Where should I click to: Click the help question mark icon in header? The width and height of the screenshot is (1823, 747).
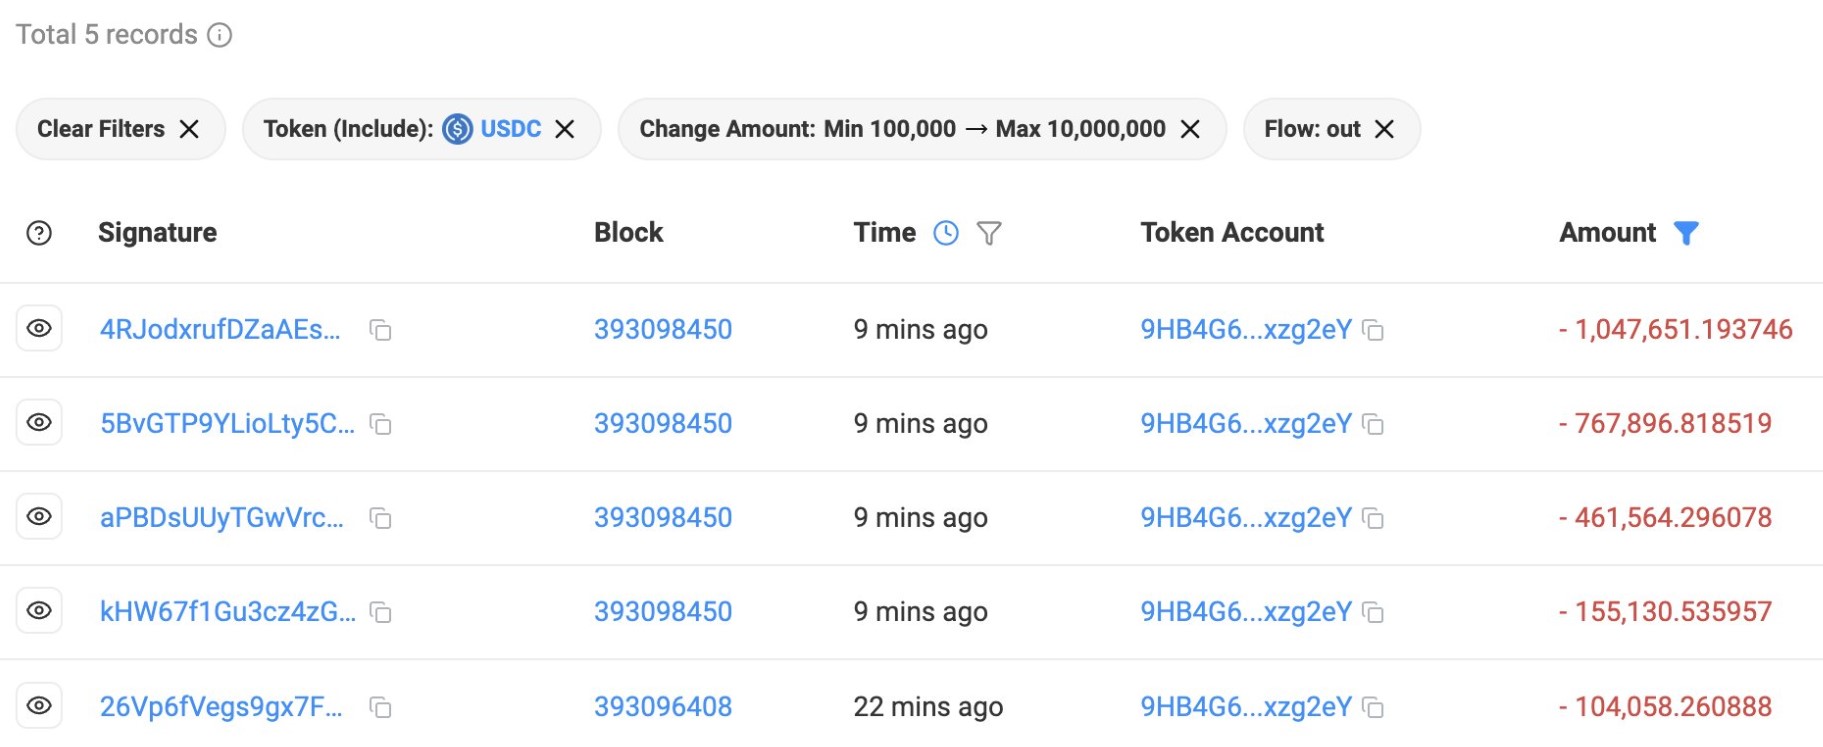(x=39, y=233)
